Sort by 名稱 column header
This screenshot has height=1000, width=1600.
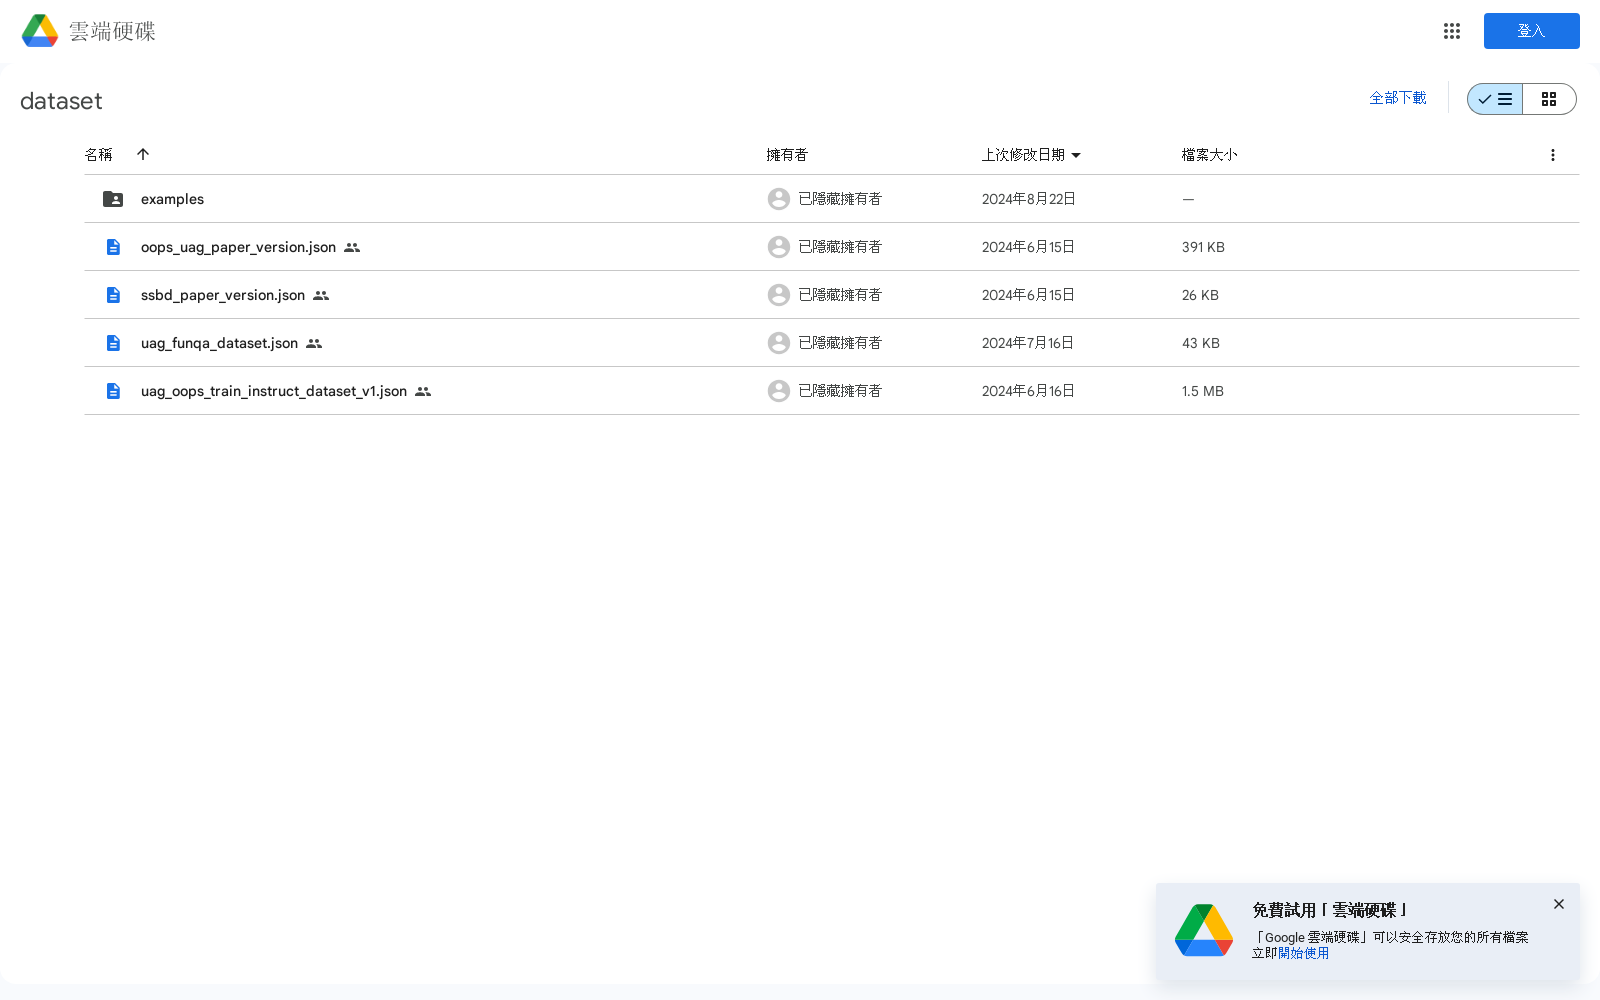click(98, 154)
